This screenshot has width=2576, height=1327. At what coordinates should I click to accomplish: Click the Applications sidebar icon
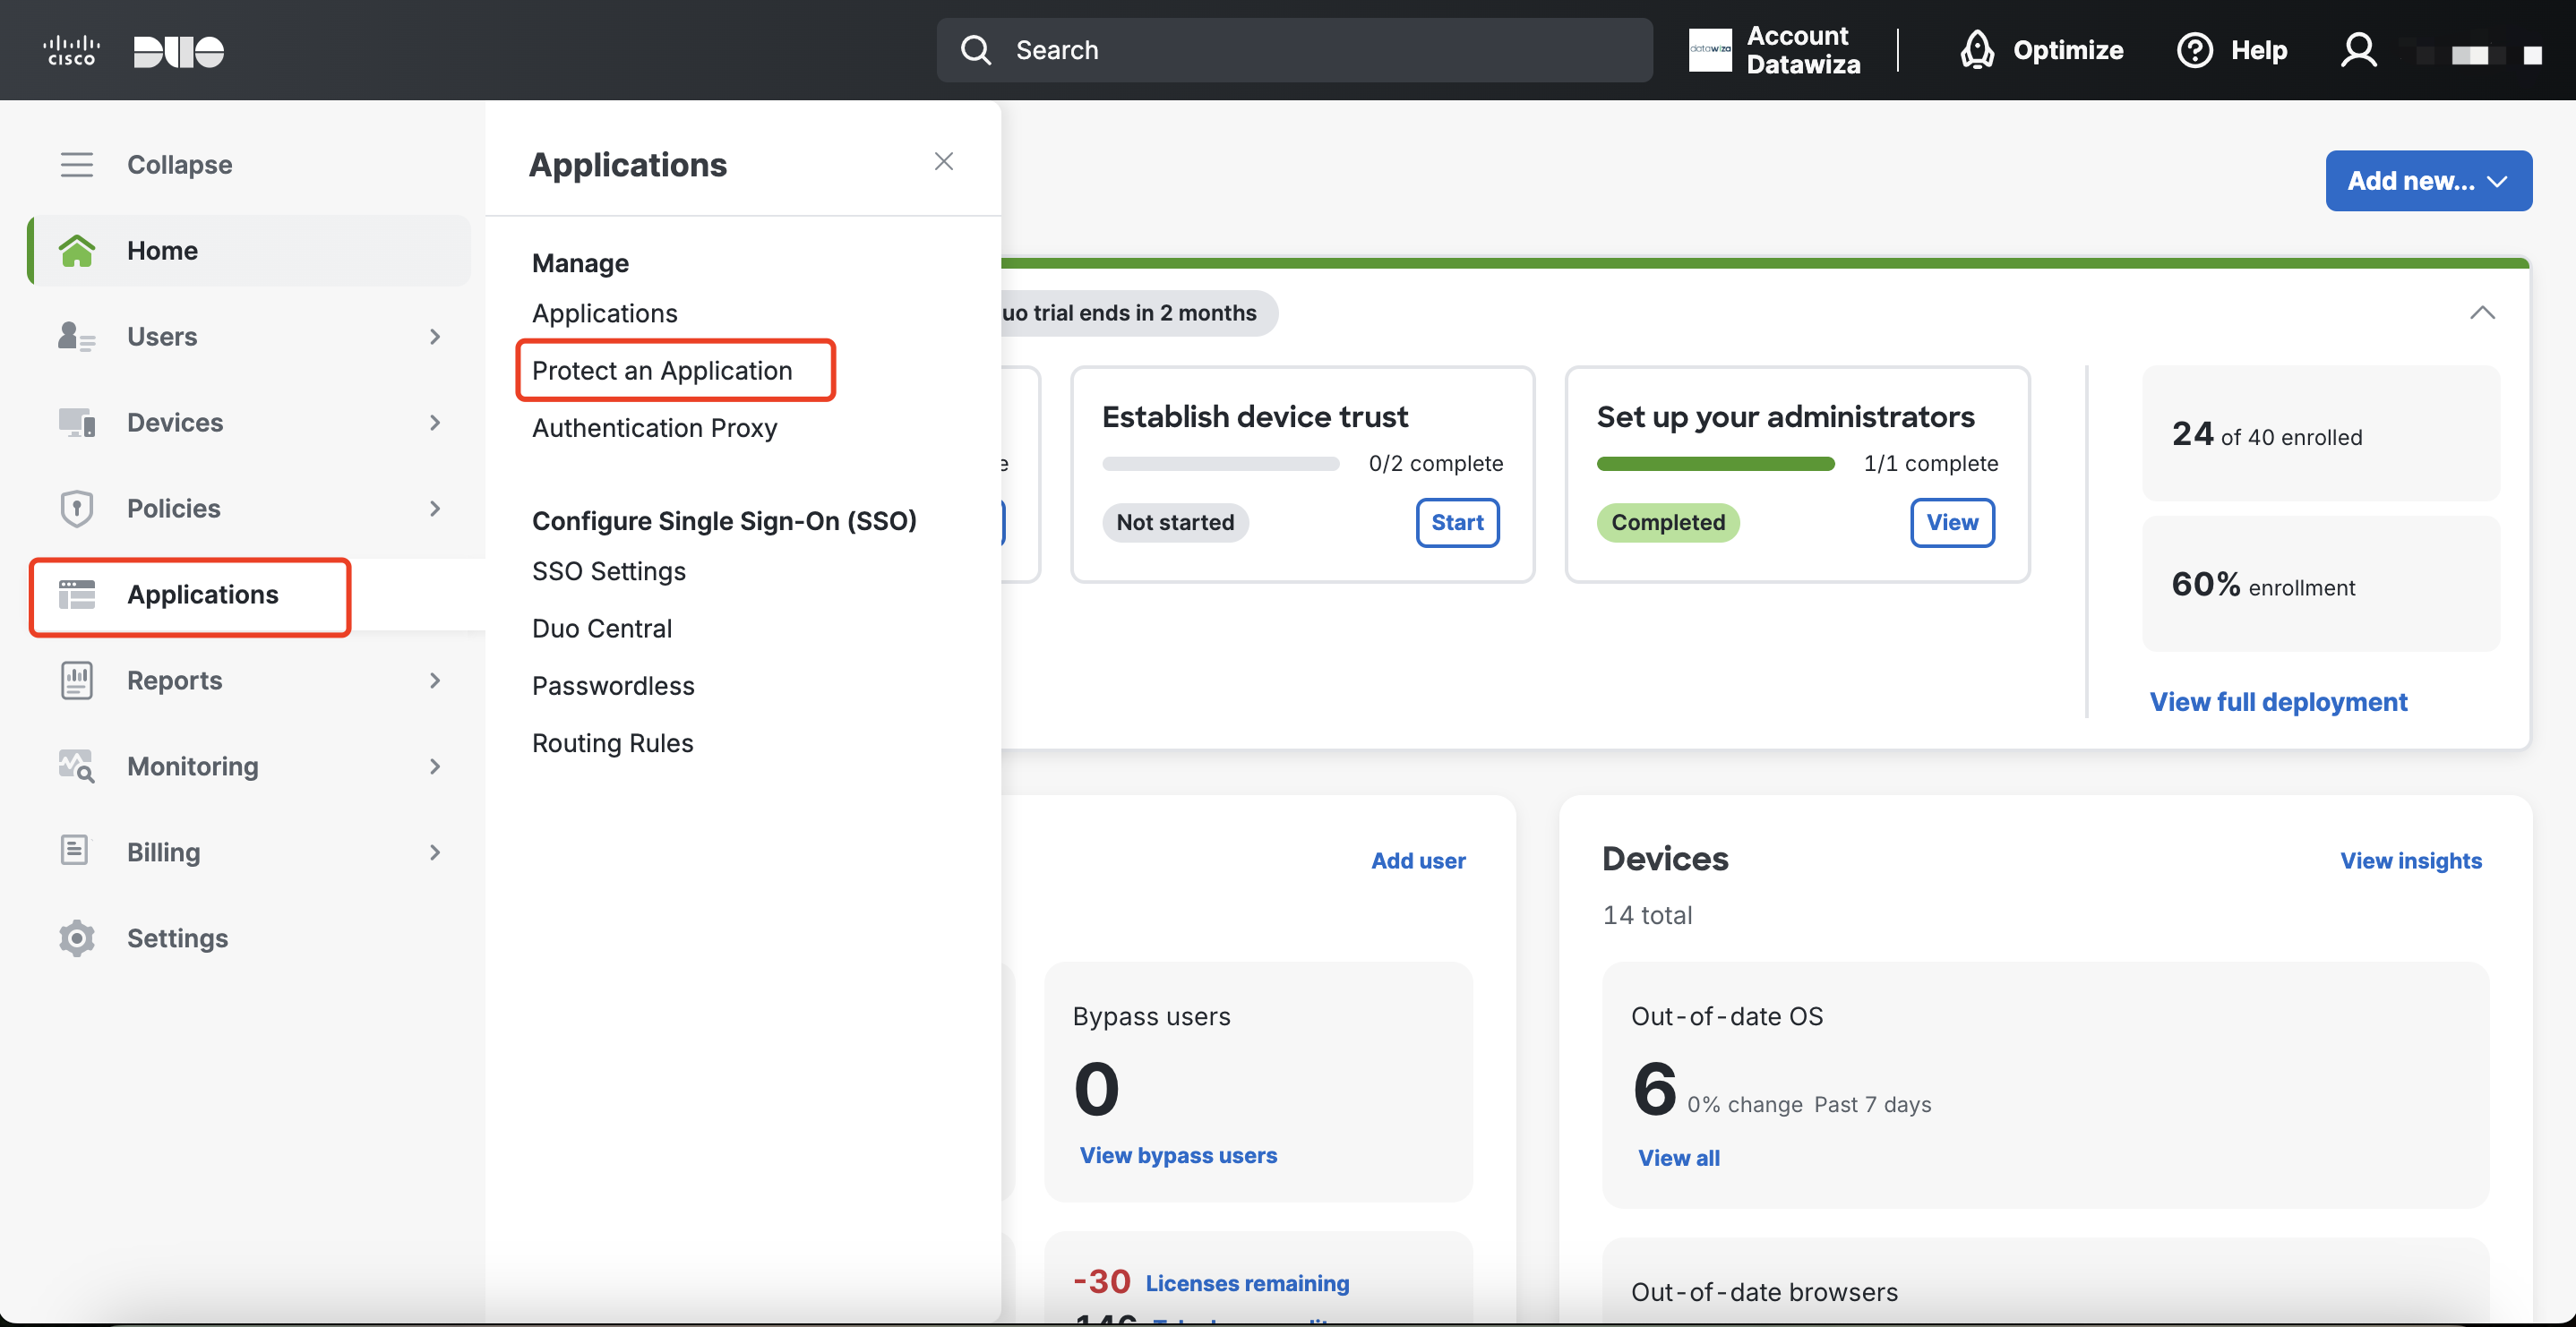click(77, 594)
